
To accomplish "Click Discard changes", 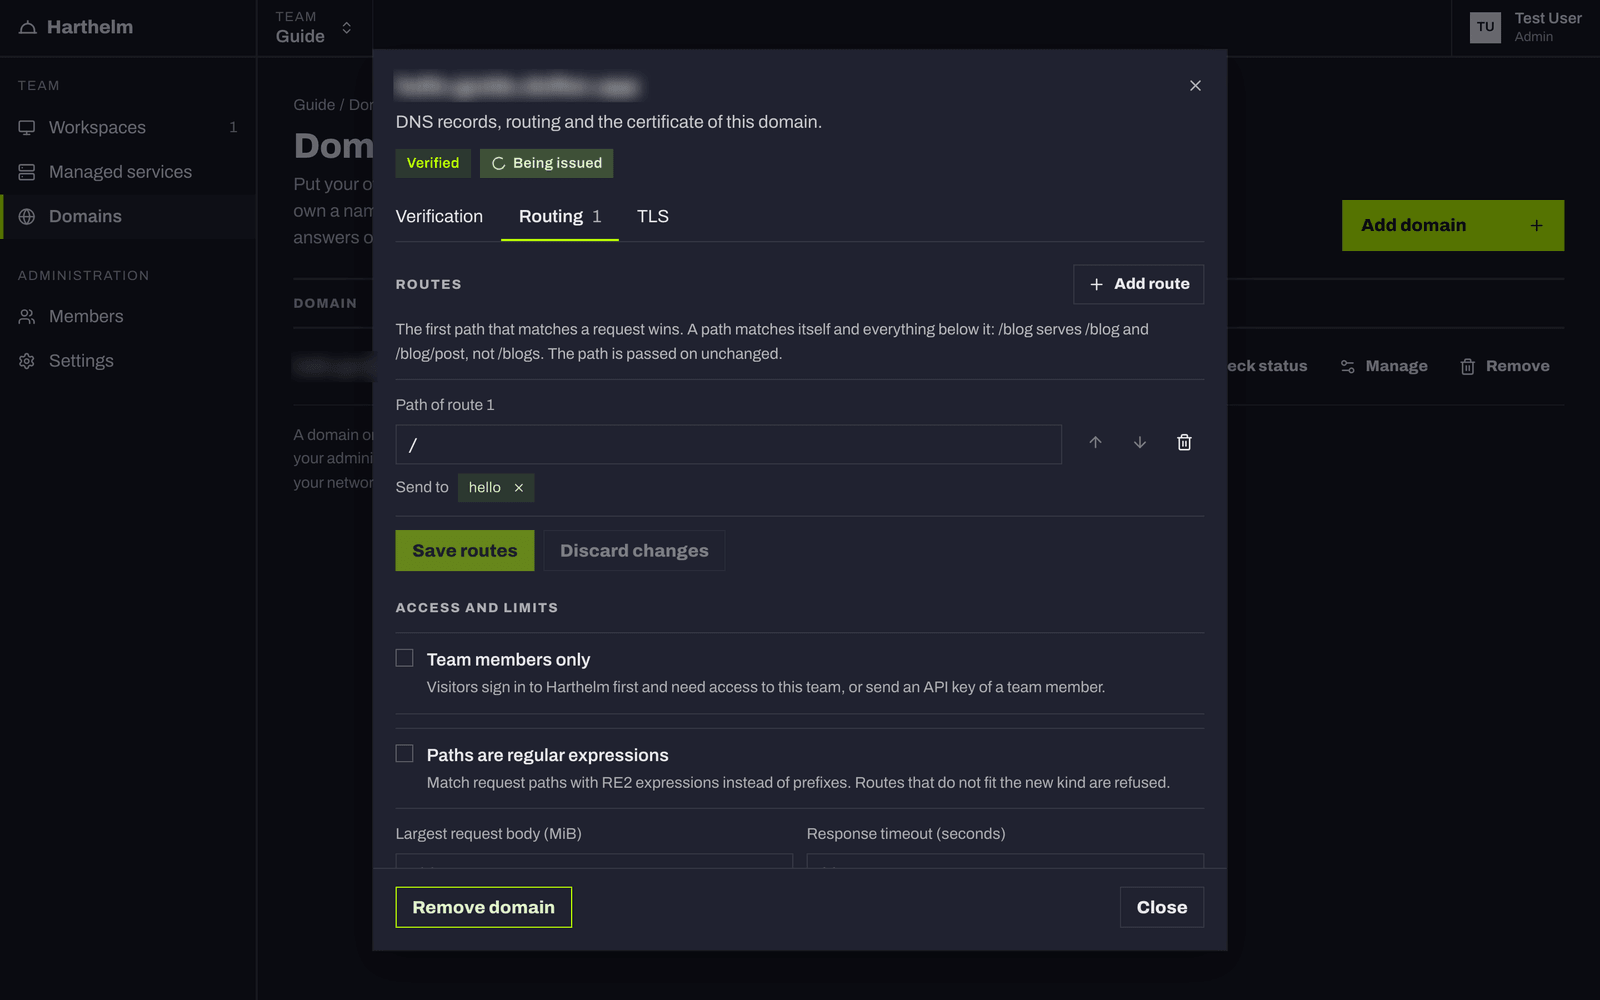I will click(x=634, y=551).
